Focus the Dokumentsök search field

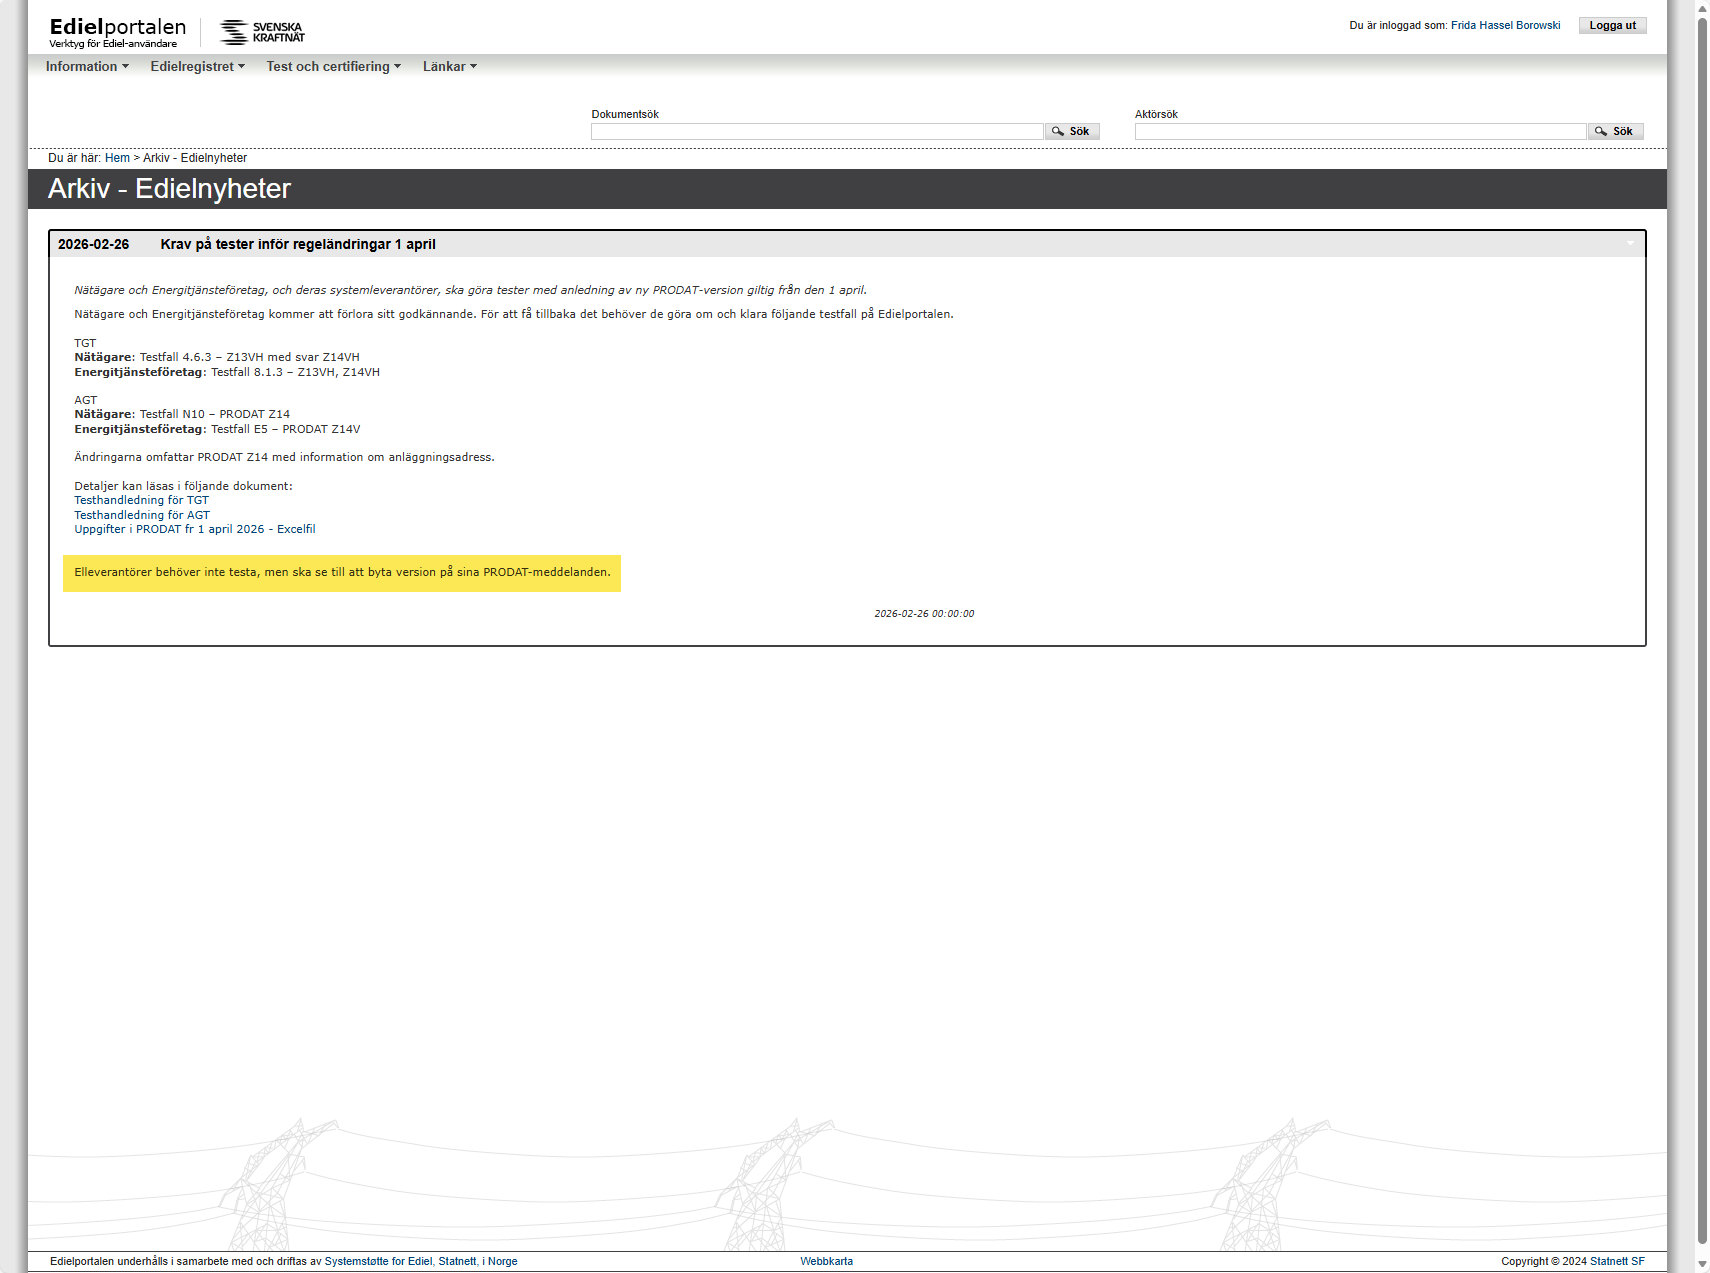(x=816, y=132)
